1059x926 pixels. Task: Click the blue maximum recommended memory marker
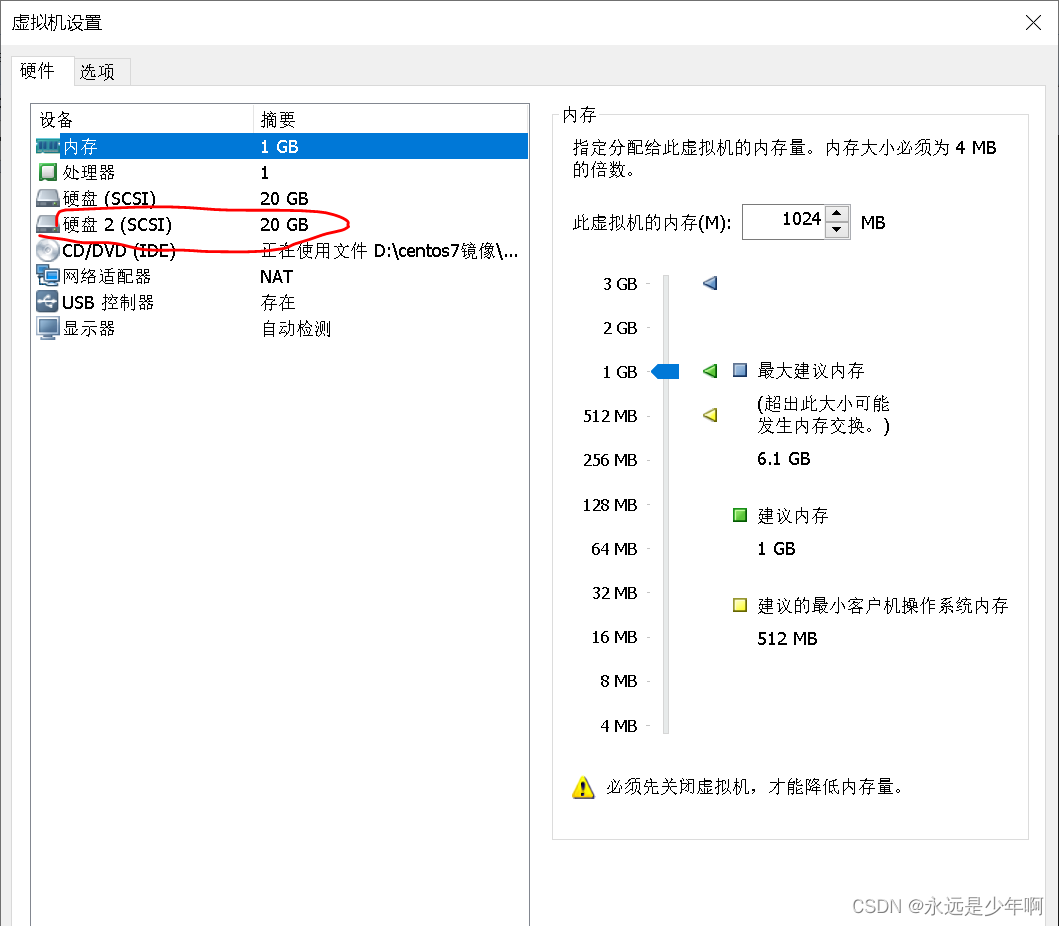tap(738, 371)
